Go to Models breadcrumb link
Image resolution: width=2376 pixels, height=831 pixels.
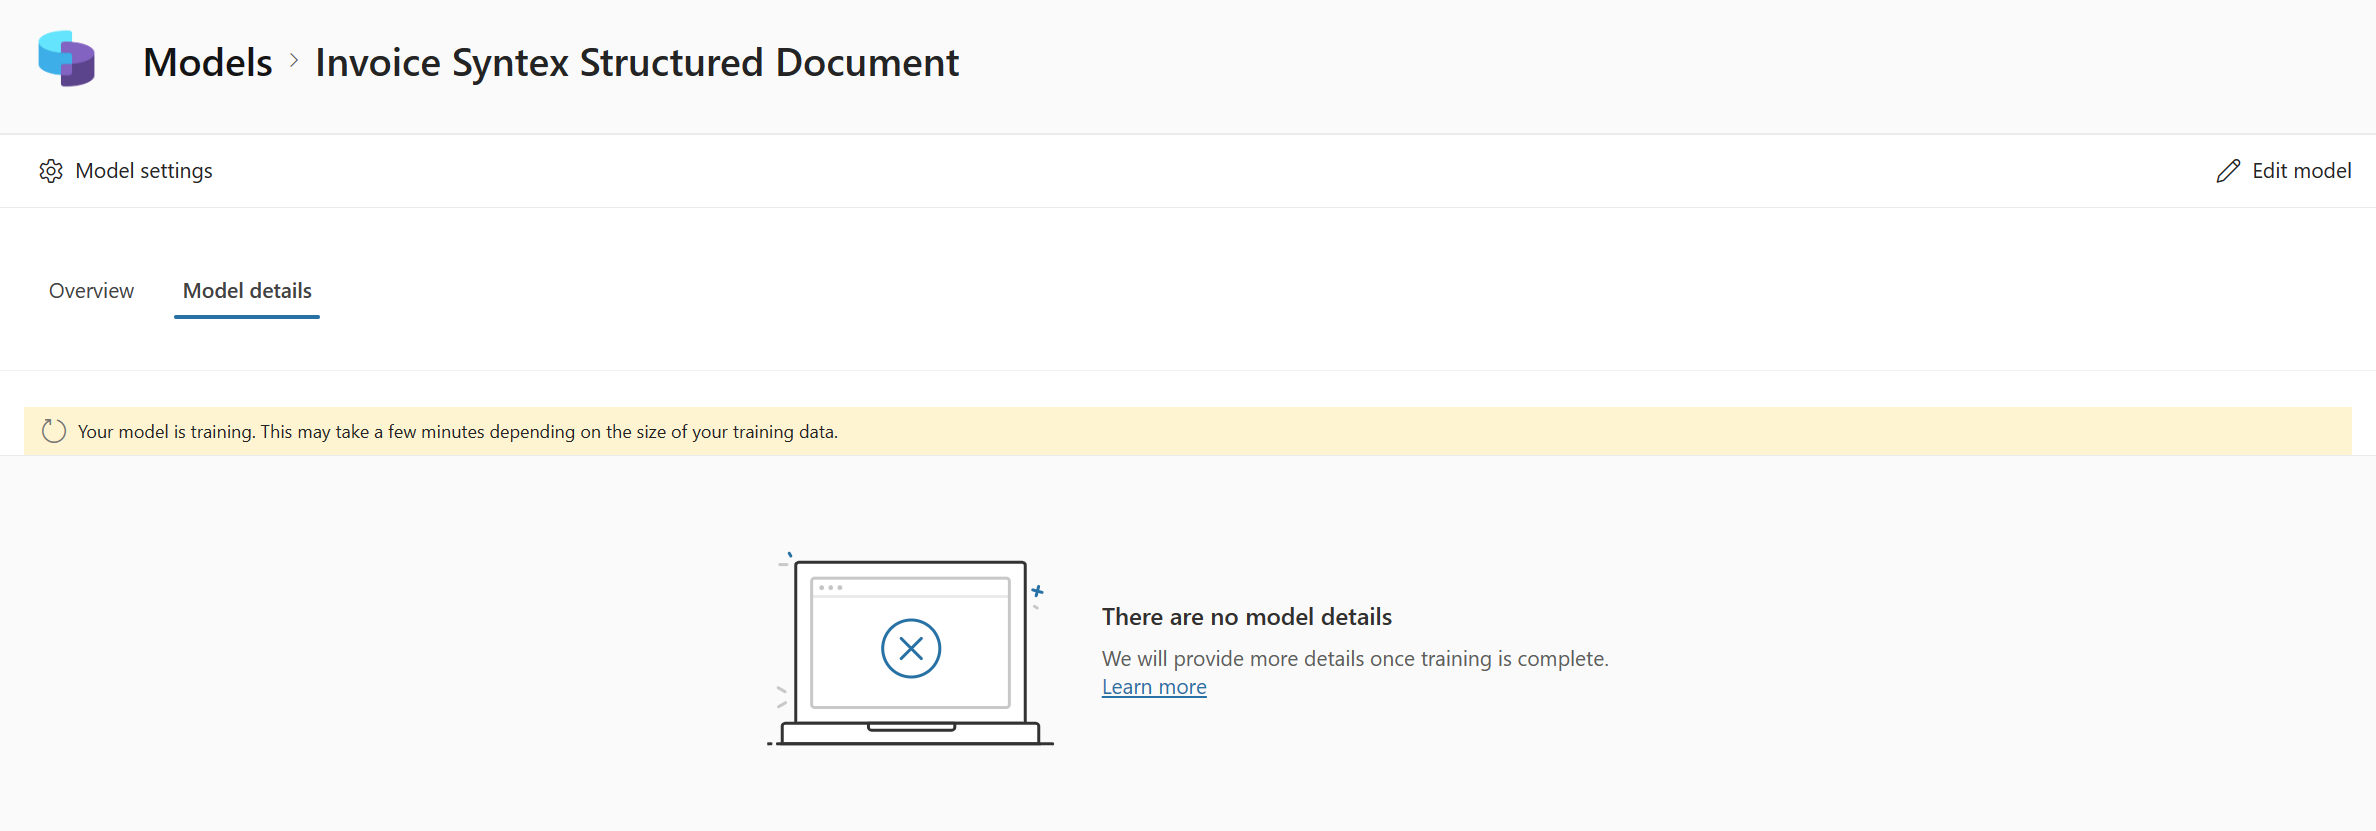(208, 62)
